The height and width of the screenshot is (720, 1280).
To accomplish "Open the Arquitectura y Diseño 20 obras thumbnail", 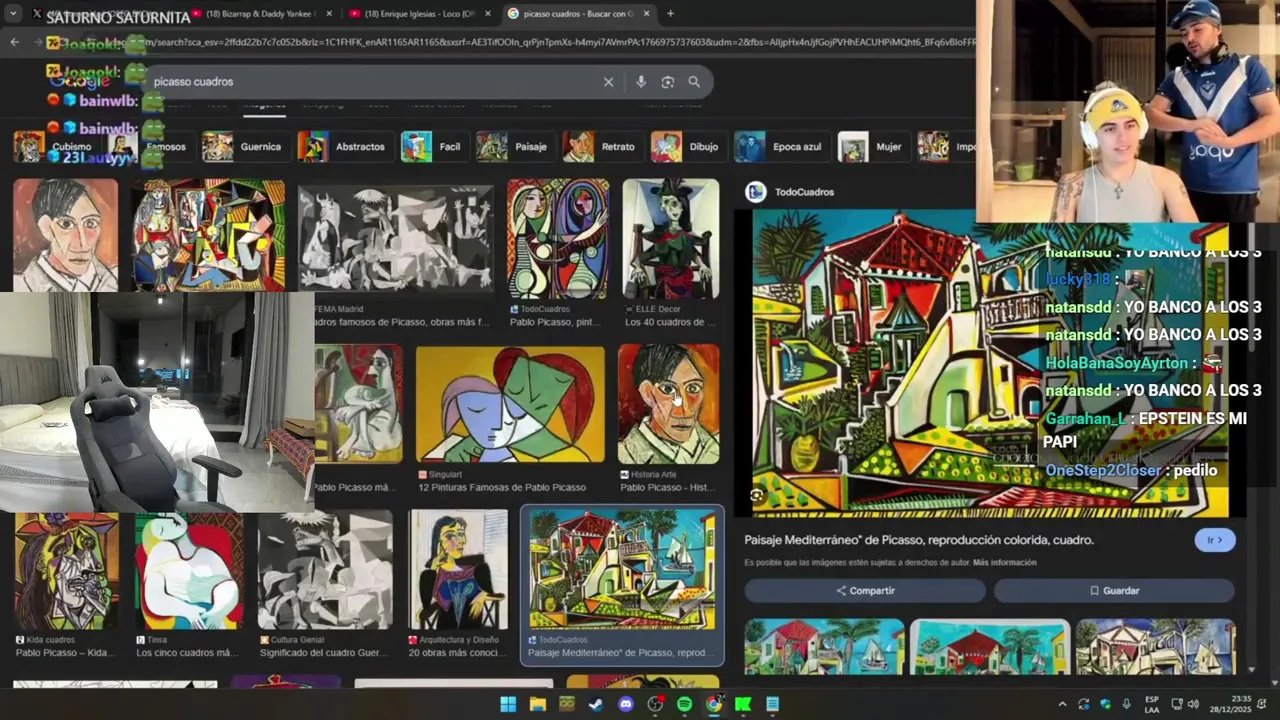I will [458, 570].
